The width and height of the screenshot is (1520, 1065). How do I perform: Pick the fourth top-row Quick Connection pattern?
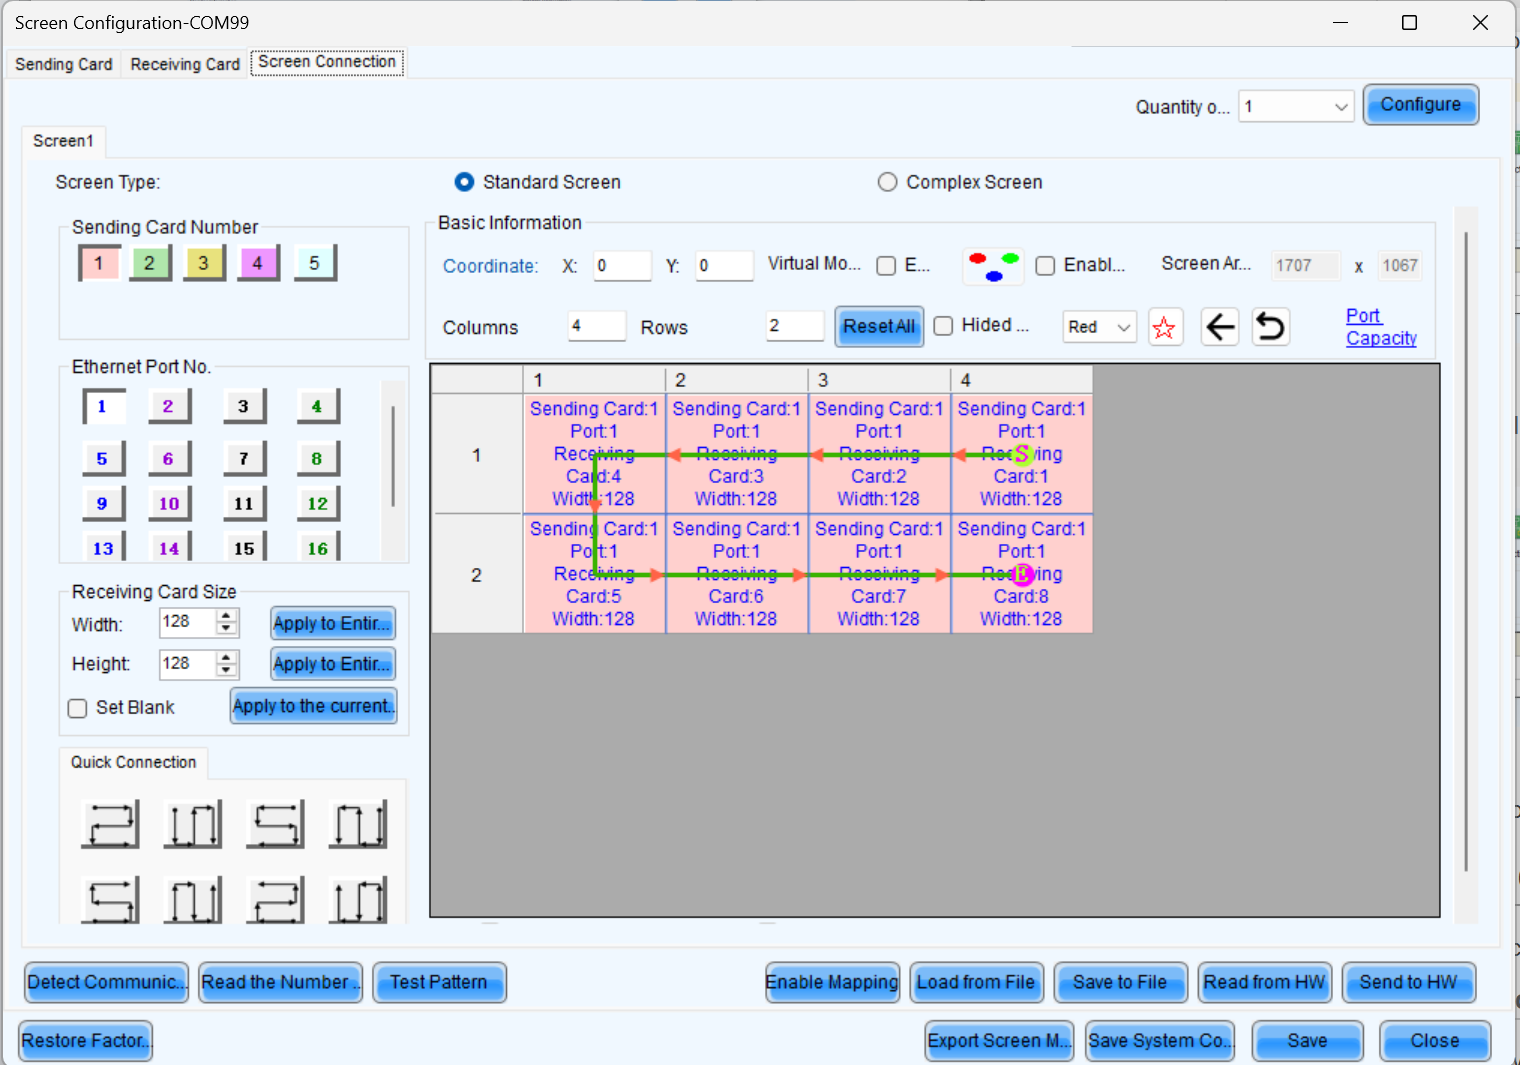357,823
